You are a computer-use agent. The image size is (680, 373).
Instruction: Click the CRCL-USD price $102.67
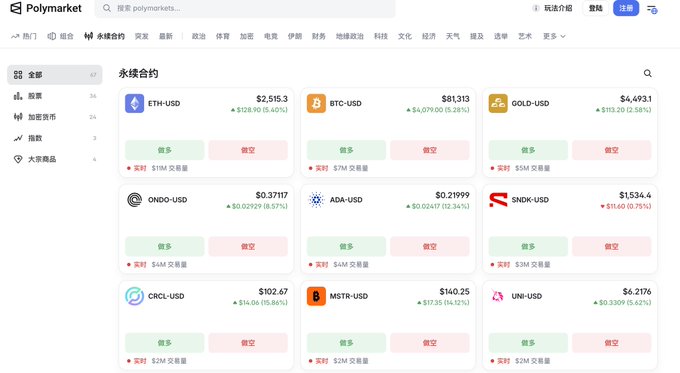273,291
